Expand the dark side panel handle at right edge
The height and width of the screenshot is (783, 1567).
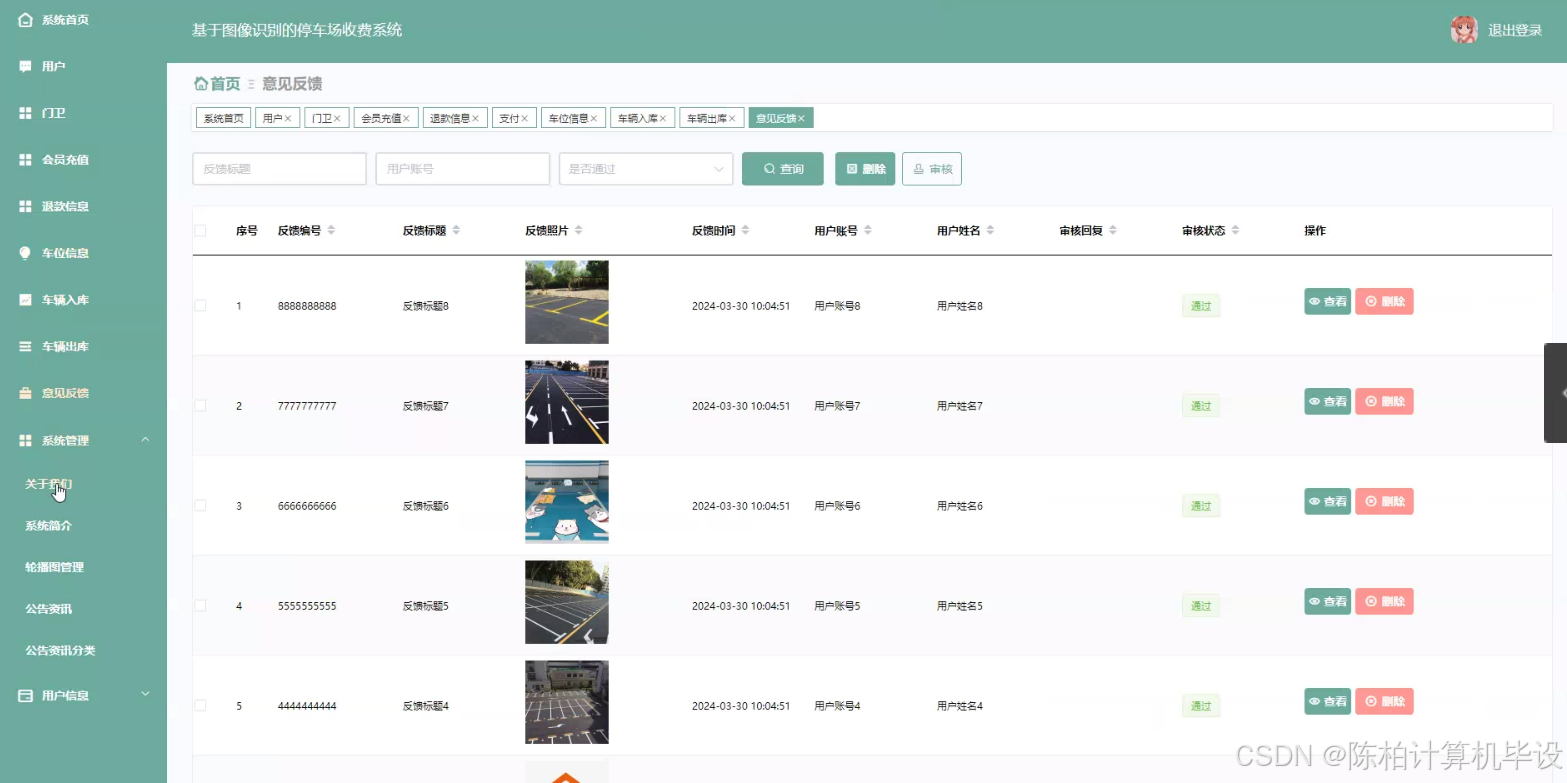1556,393
